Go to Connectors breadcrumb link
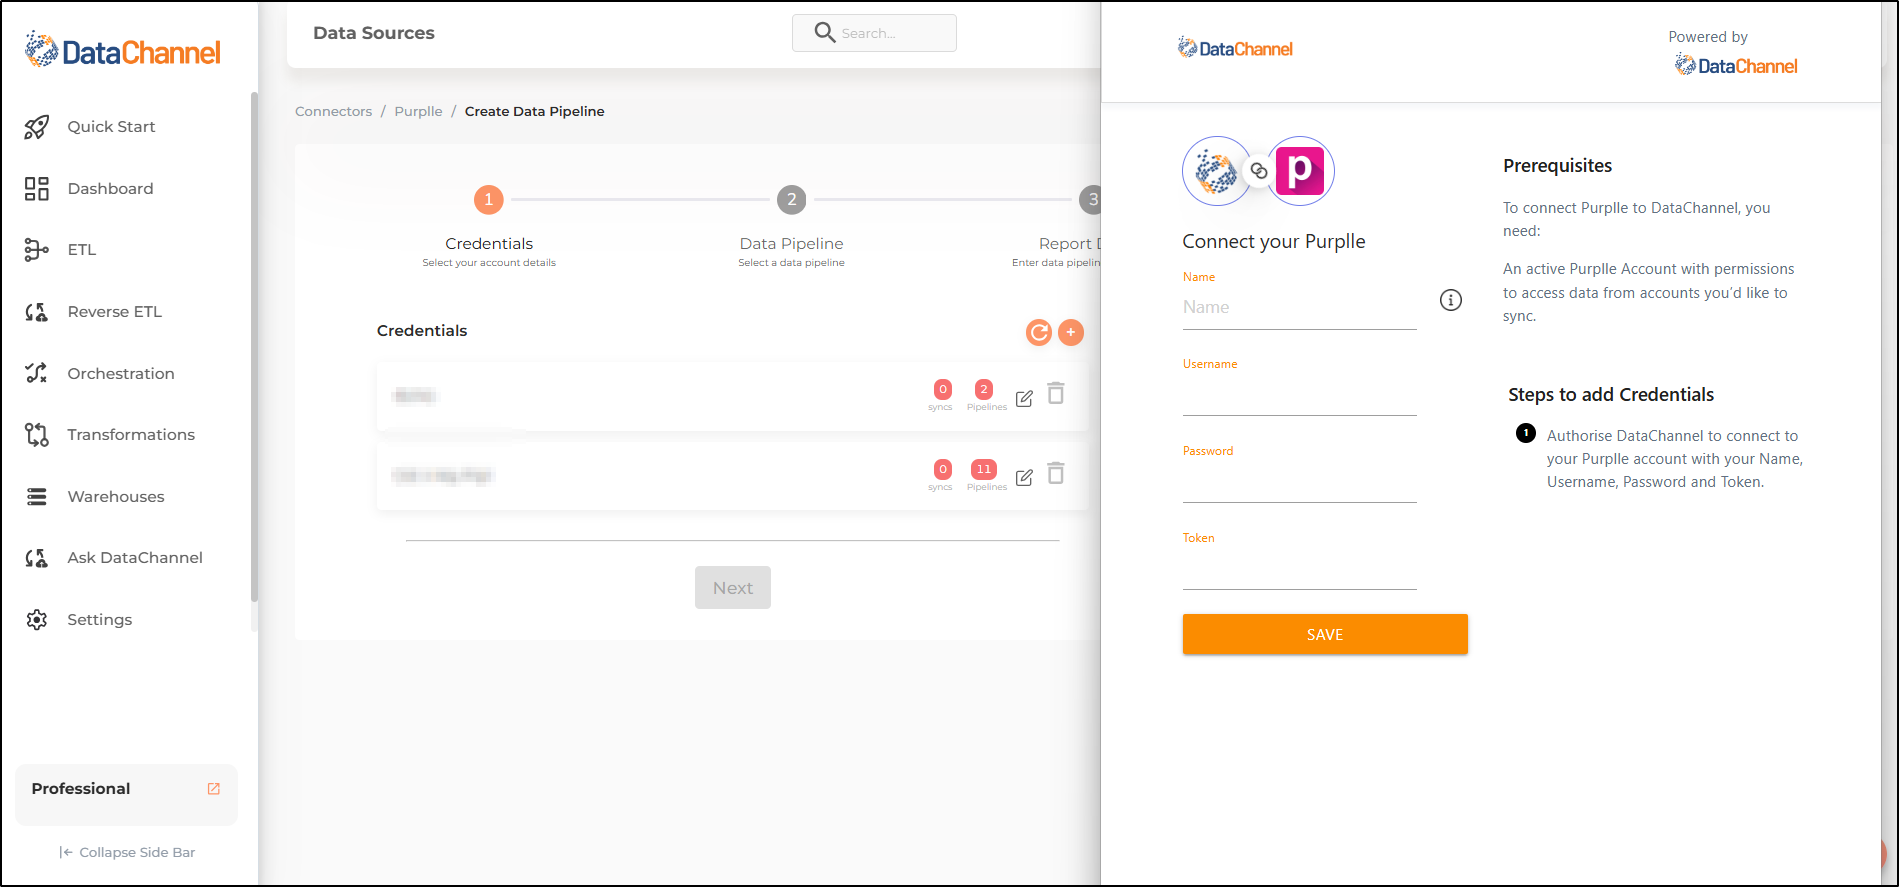The image size is (1899, 887). 334,112
